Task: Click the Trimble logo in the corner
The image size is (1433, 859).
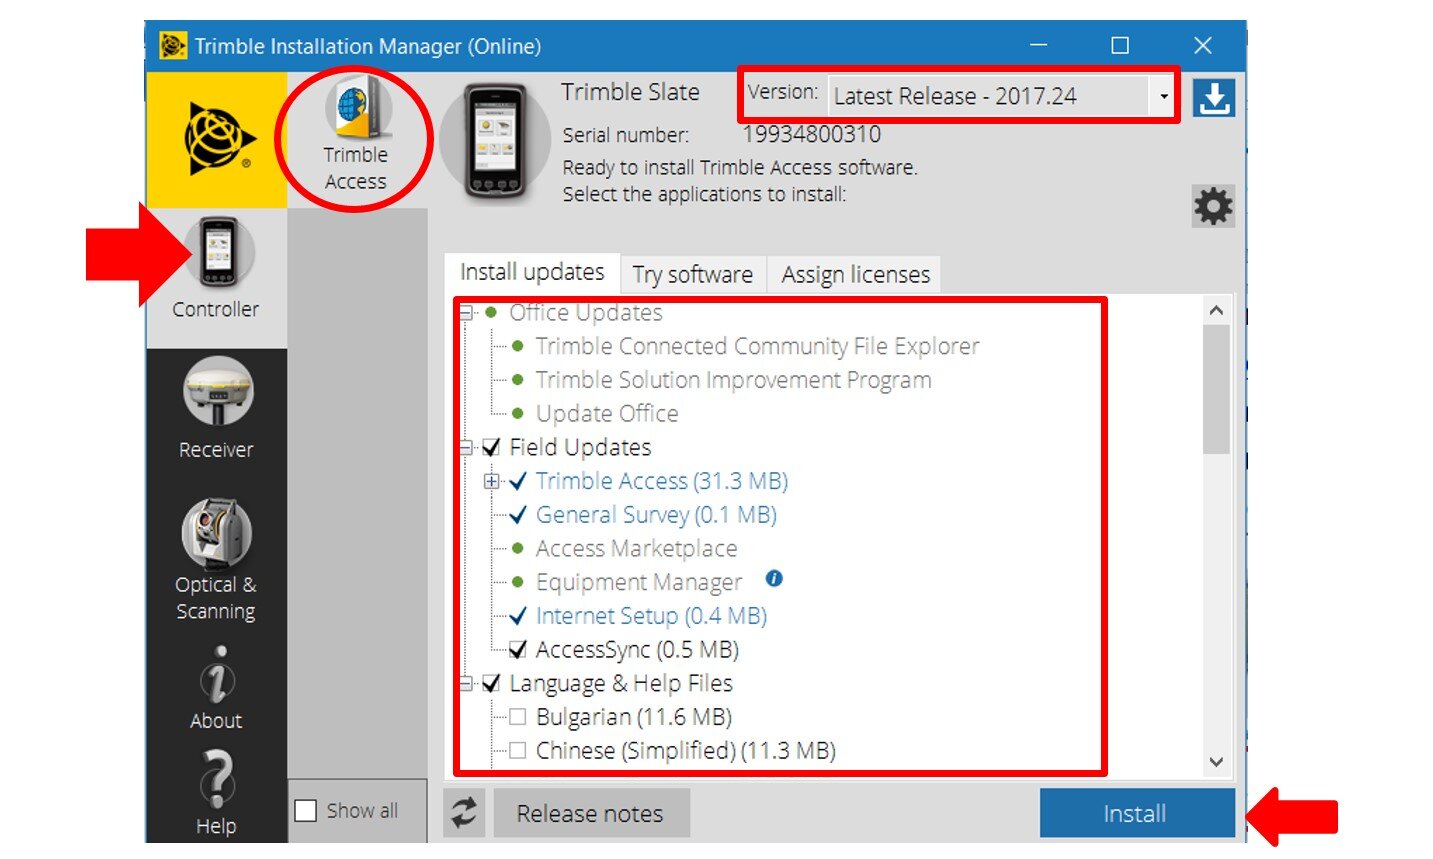Action: coord(217,139)
